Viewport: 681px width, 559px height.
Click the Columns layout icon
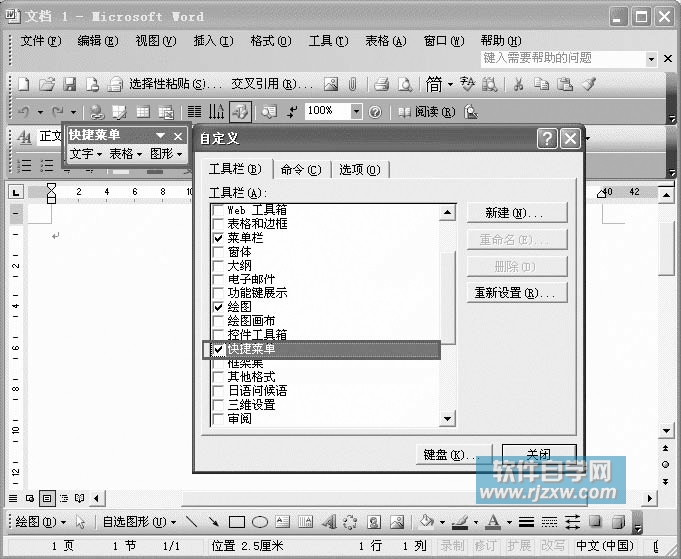pos(194,112)
